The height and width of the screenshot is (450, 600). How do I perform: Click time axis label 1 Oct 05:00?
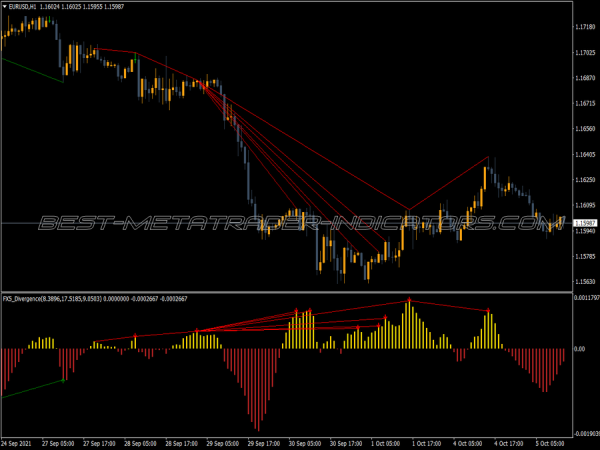point(386,444)
